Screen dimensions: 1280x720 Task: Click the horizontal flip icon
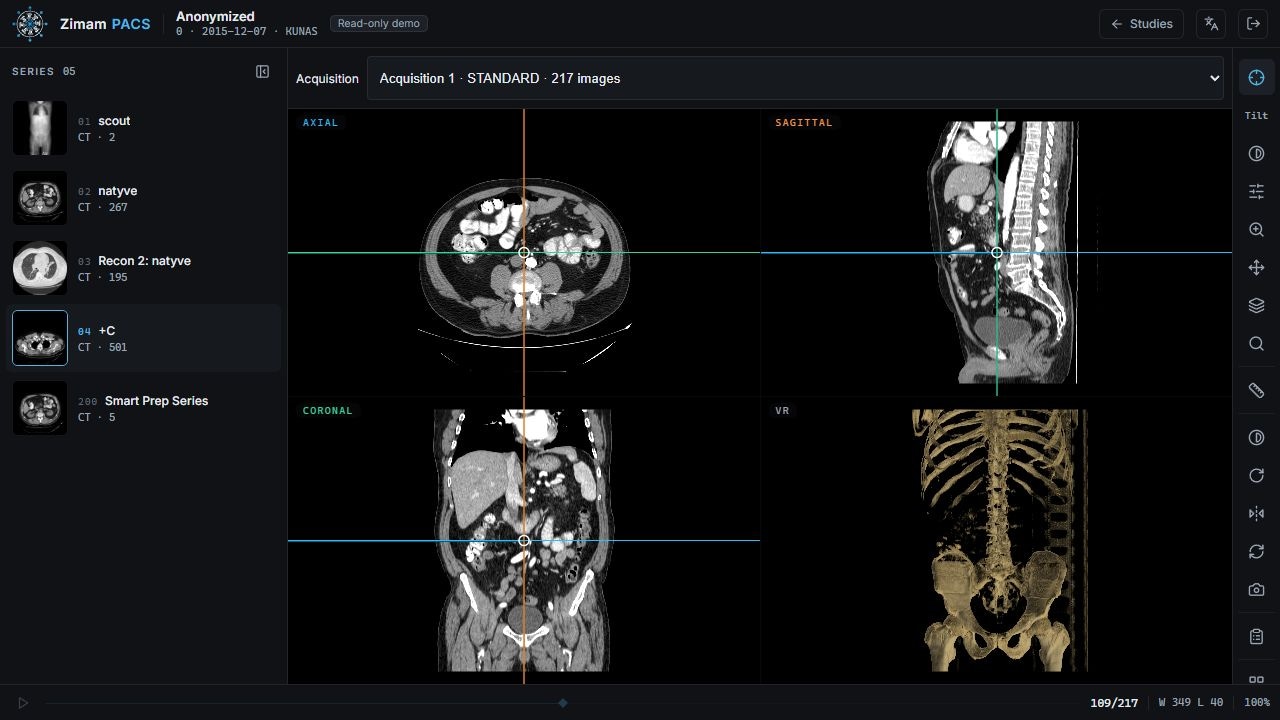pyautogui.click(x=1256, y=514)
